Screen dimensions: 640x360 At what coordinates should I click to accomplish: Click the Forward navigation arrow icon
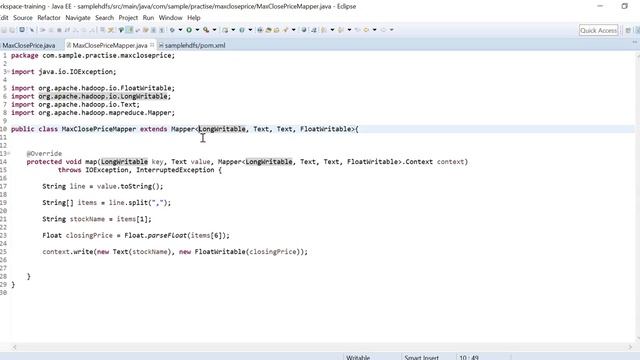click(383, 30)
